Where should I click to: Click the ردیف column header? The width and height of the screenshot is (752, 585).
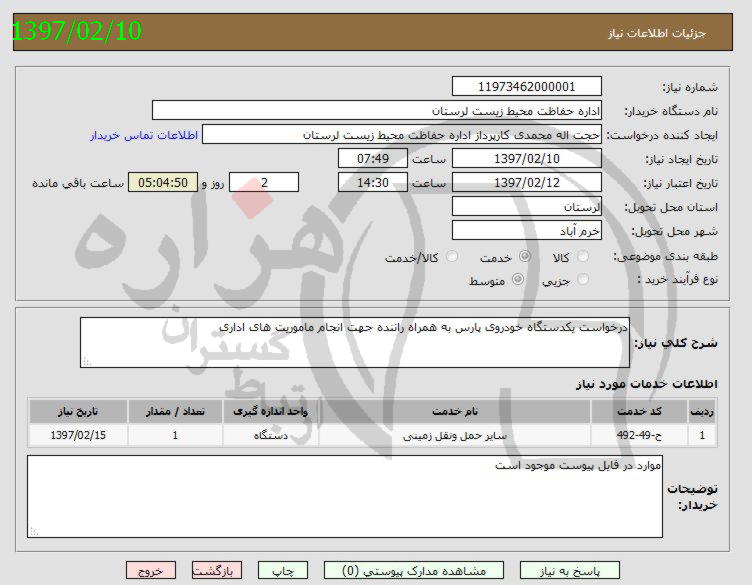(702, 411)
